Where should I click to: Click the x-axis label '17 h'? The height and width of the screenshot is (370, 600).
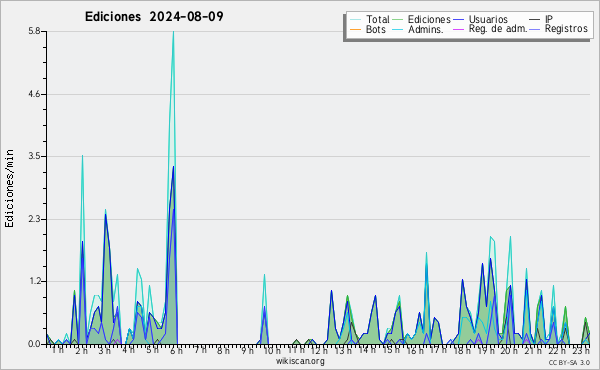coord(438,350)
